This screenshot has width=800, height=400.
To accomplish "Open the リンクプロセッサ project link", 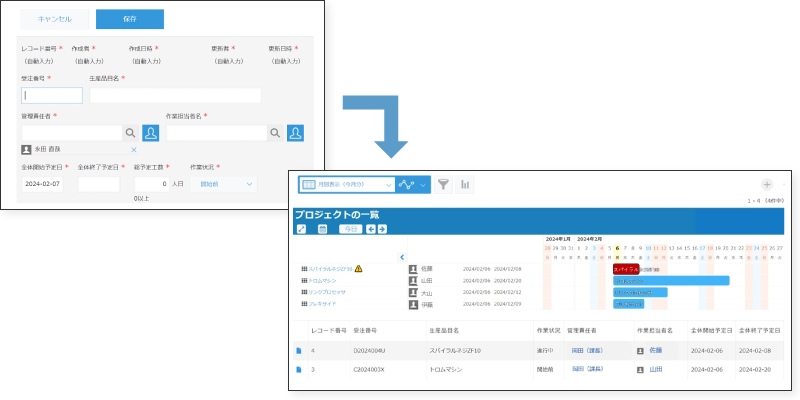I will [327, 292].
